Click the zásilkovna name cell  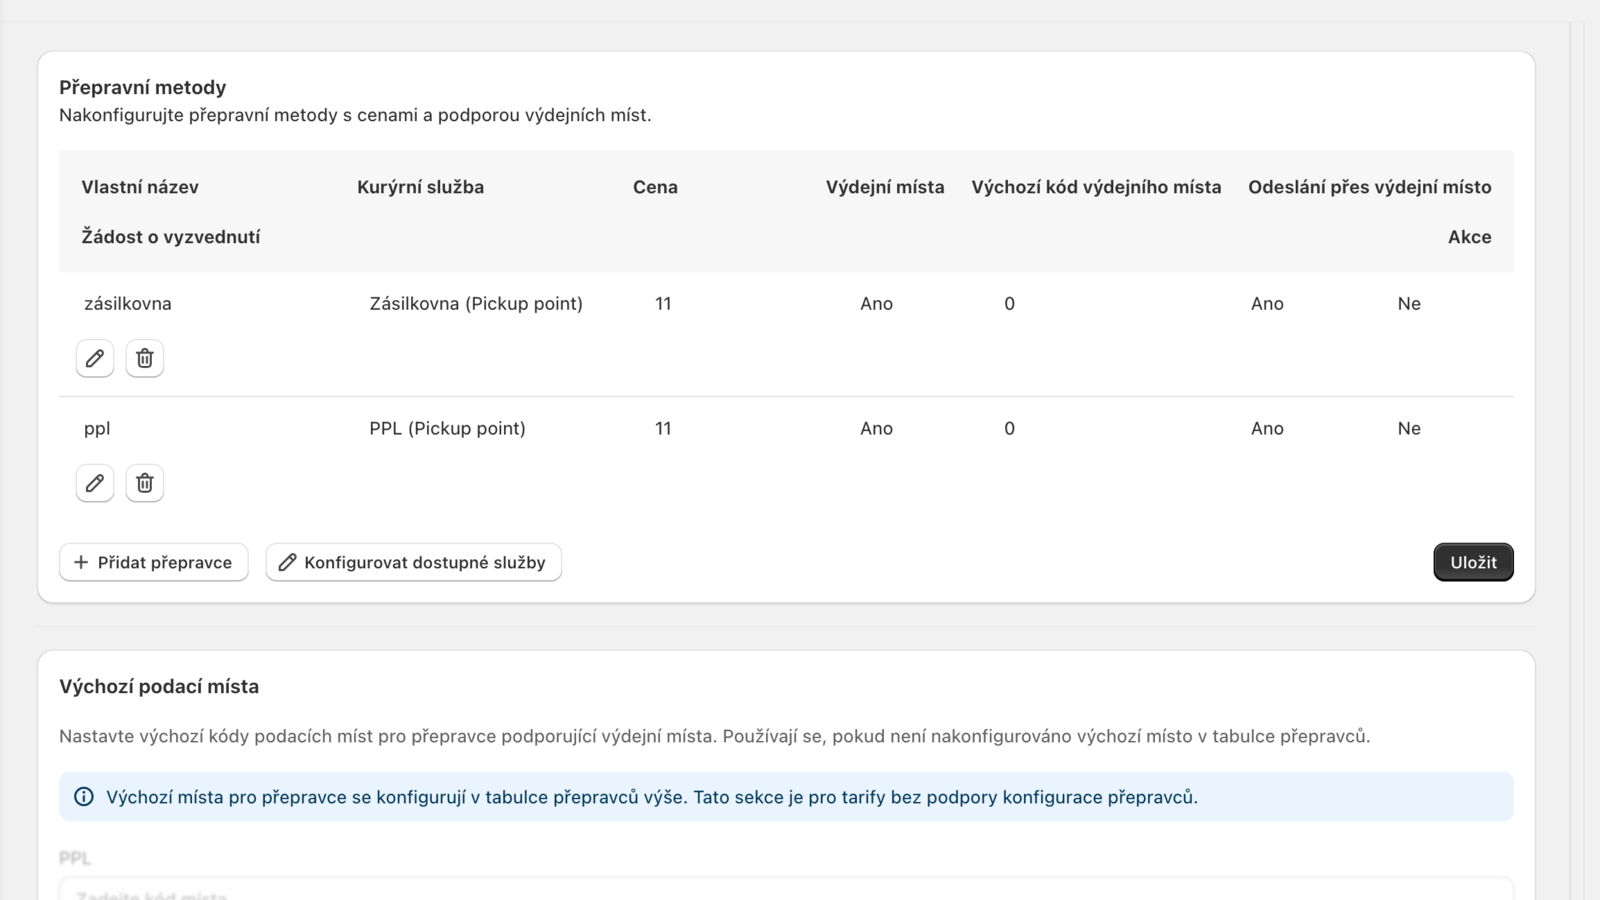(x=128, y=304)
